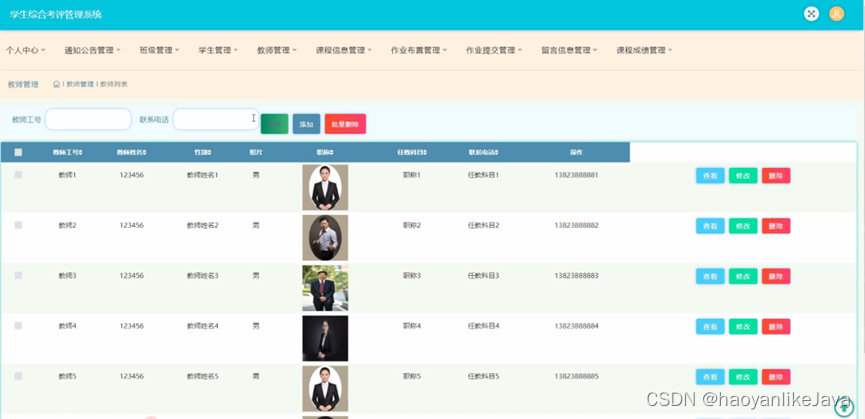The image size is (865, 419).
Task: Open photo thumbnail in 教师2 row
Action: (x=325, y=238)
